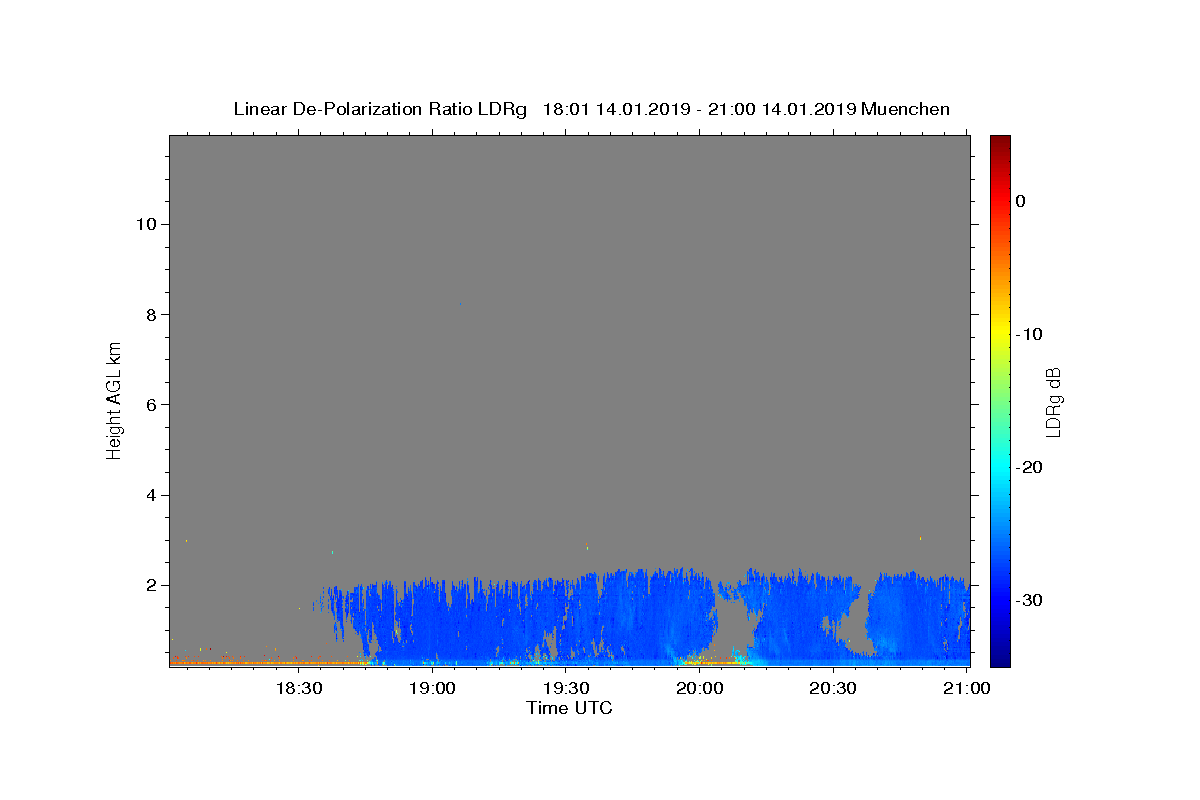Click the 18:30 time tick label

coord(298,689)
